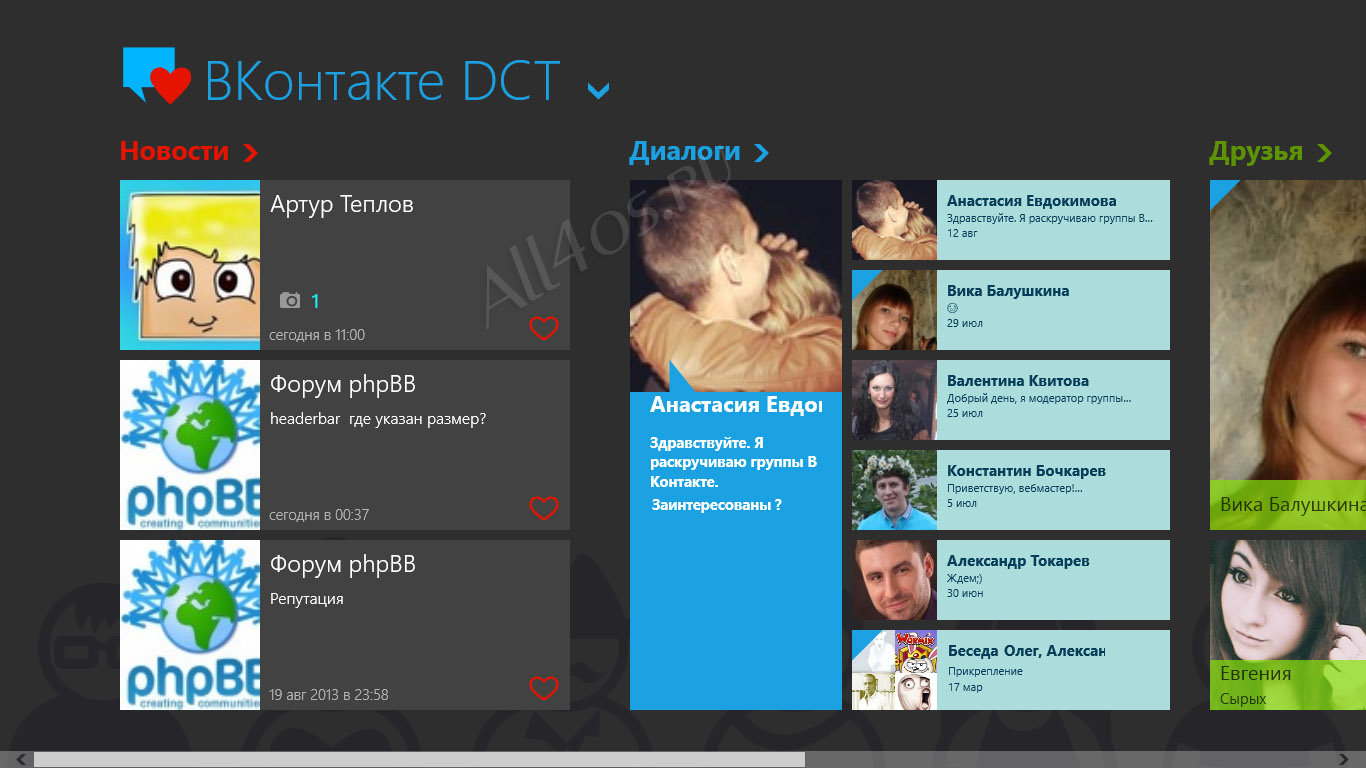Screen dimensions: 1366x768
Task: Open the large Анастасия Евдо featured dialog tile
Action: (x=736, y=445)
